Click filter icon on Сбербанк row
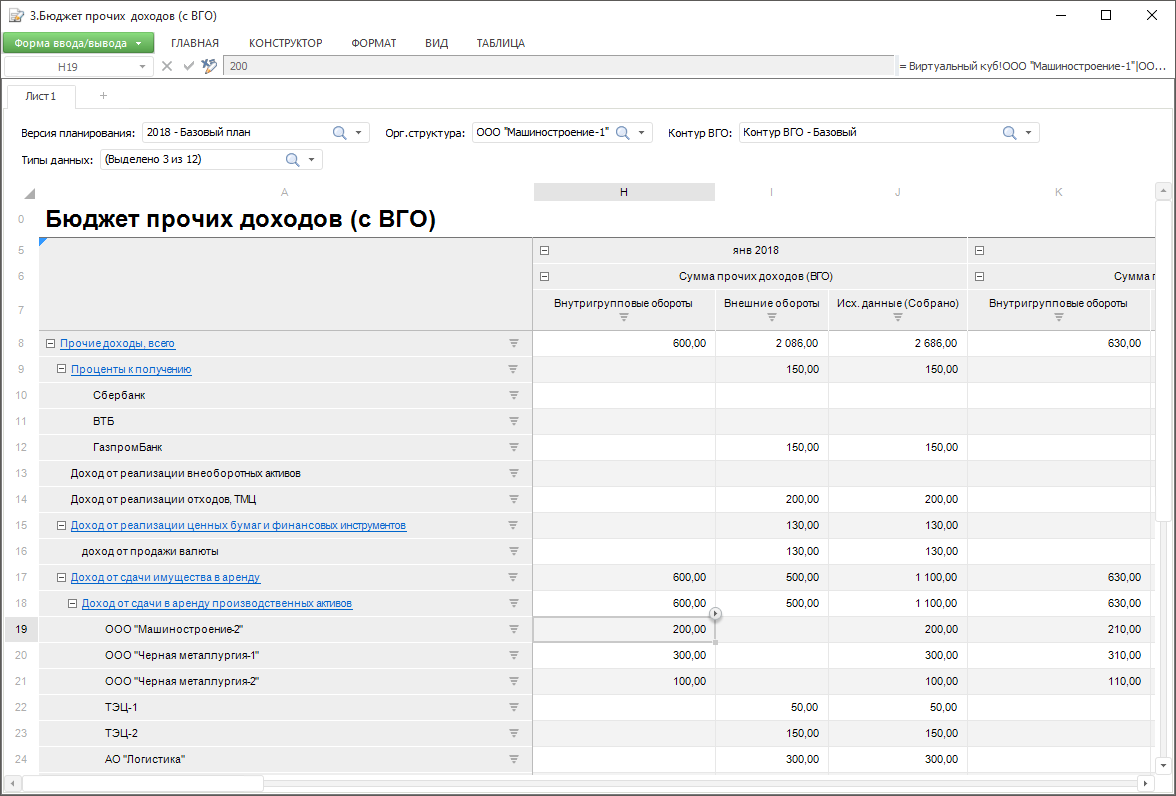Image resolution: width=1176 pixels, height=796 pixels. [513, 395]
